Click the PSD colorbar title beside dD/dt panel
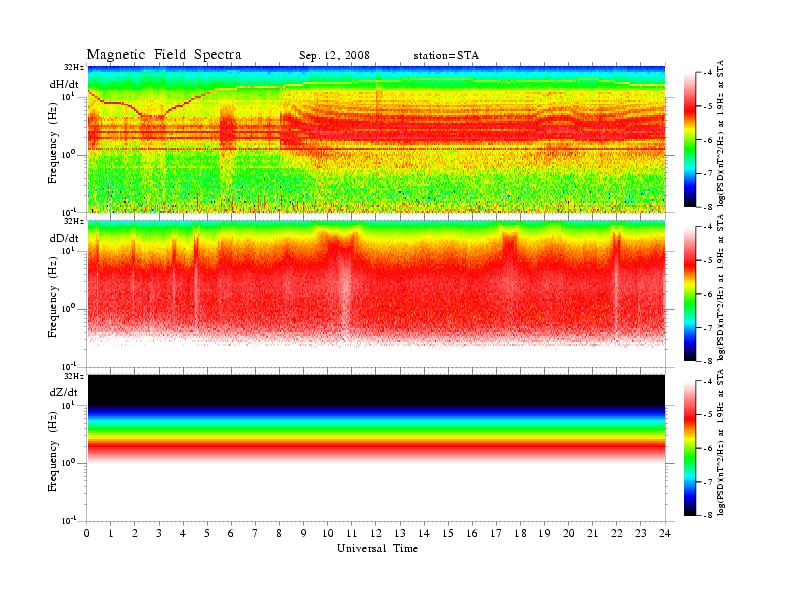 721,287
